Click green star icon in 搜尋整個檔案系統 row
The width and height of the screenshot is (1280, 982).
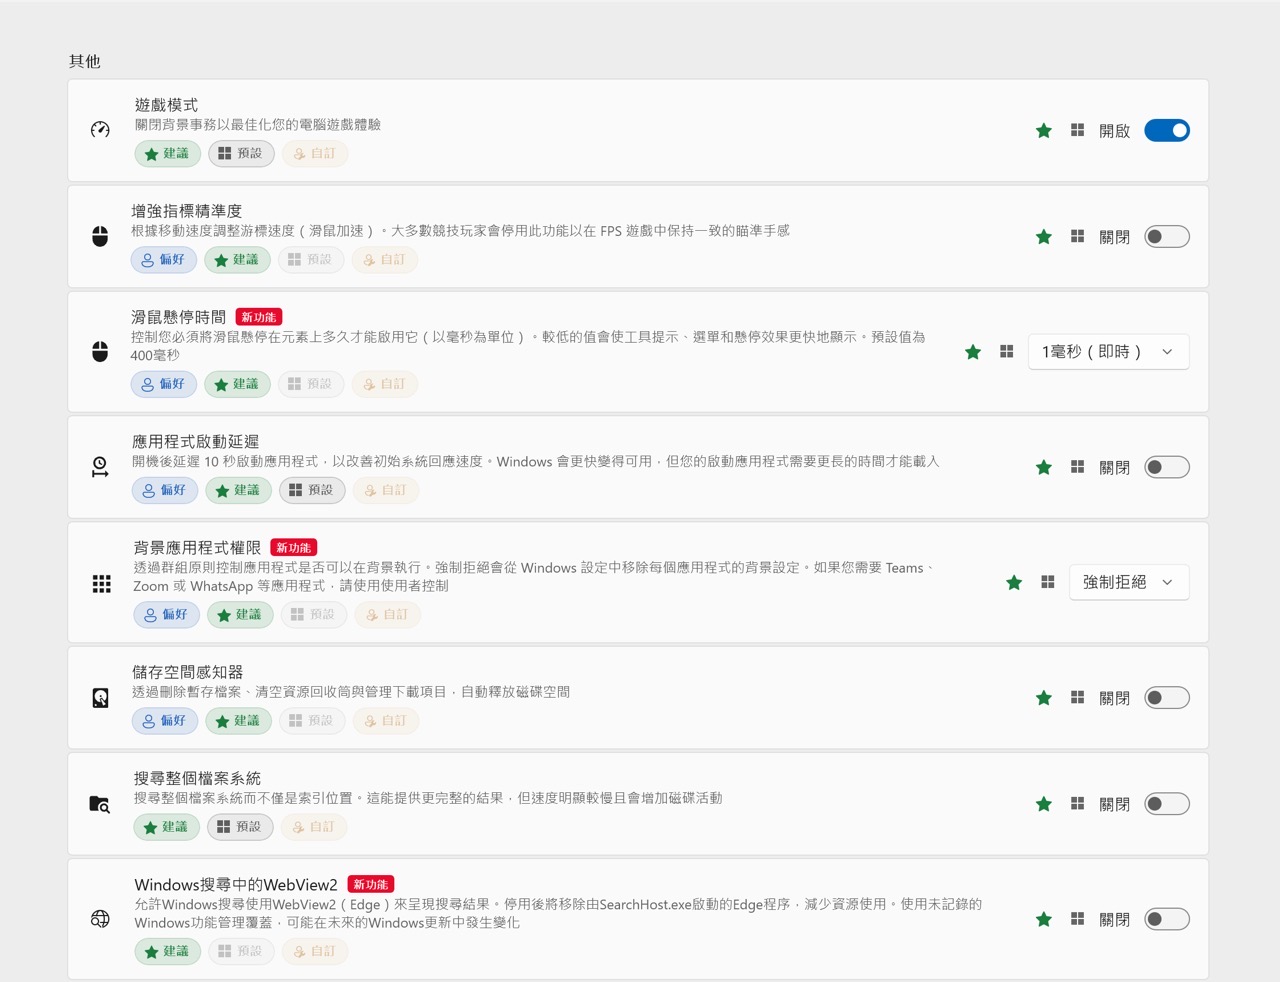point(1044,804)
